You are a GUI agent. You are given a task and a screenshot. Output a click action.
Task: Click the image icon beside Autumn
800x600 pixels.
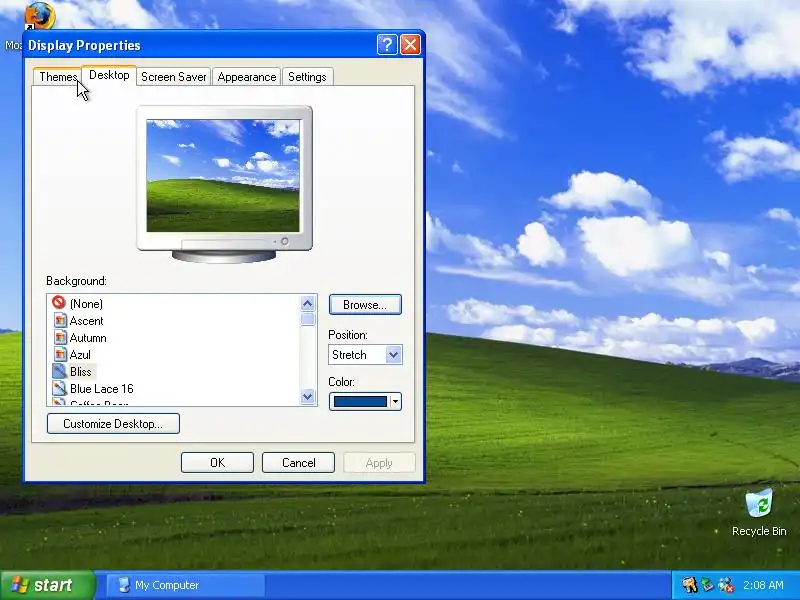pyautogui.click(x=60, y=337)
